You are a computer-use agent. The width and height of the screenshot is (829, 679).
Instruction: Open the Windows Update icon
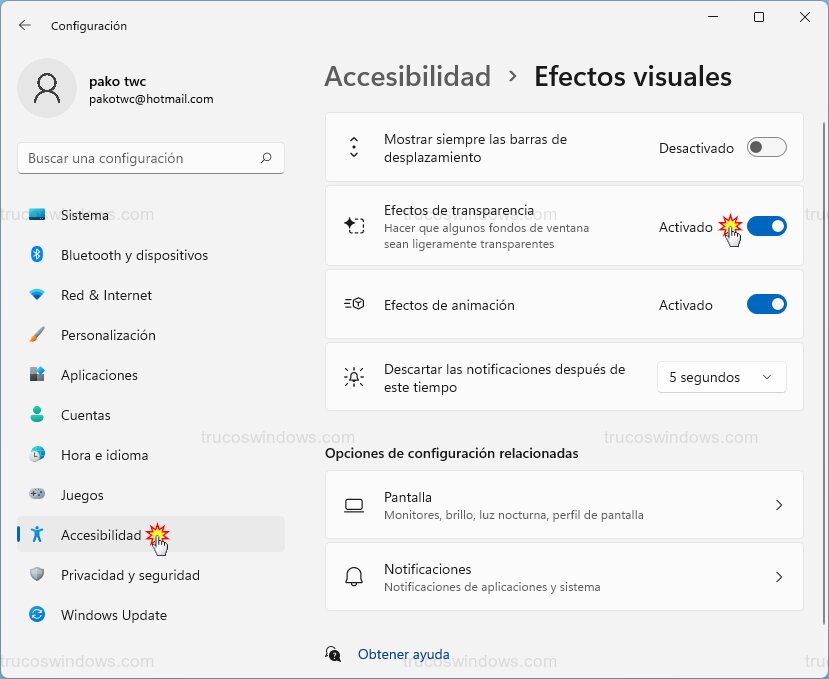pos(32,615)
